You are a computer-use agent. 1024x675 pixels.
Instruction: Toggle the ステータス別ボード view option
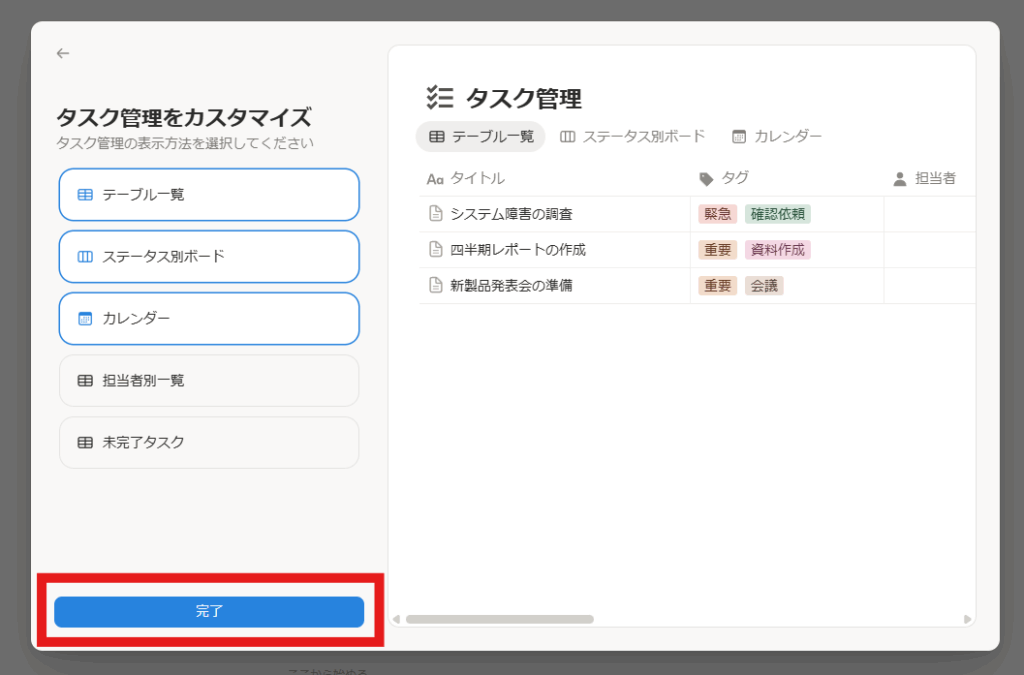[x=209, y=256]
